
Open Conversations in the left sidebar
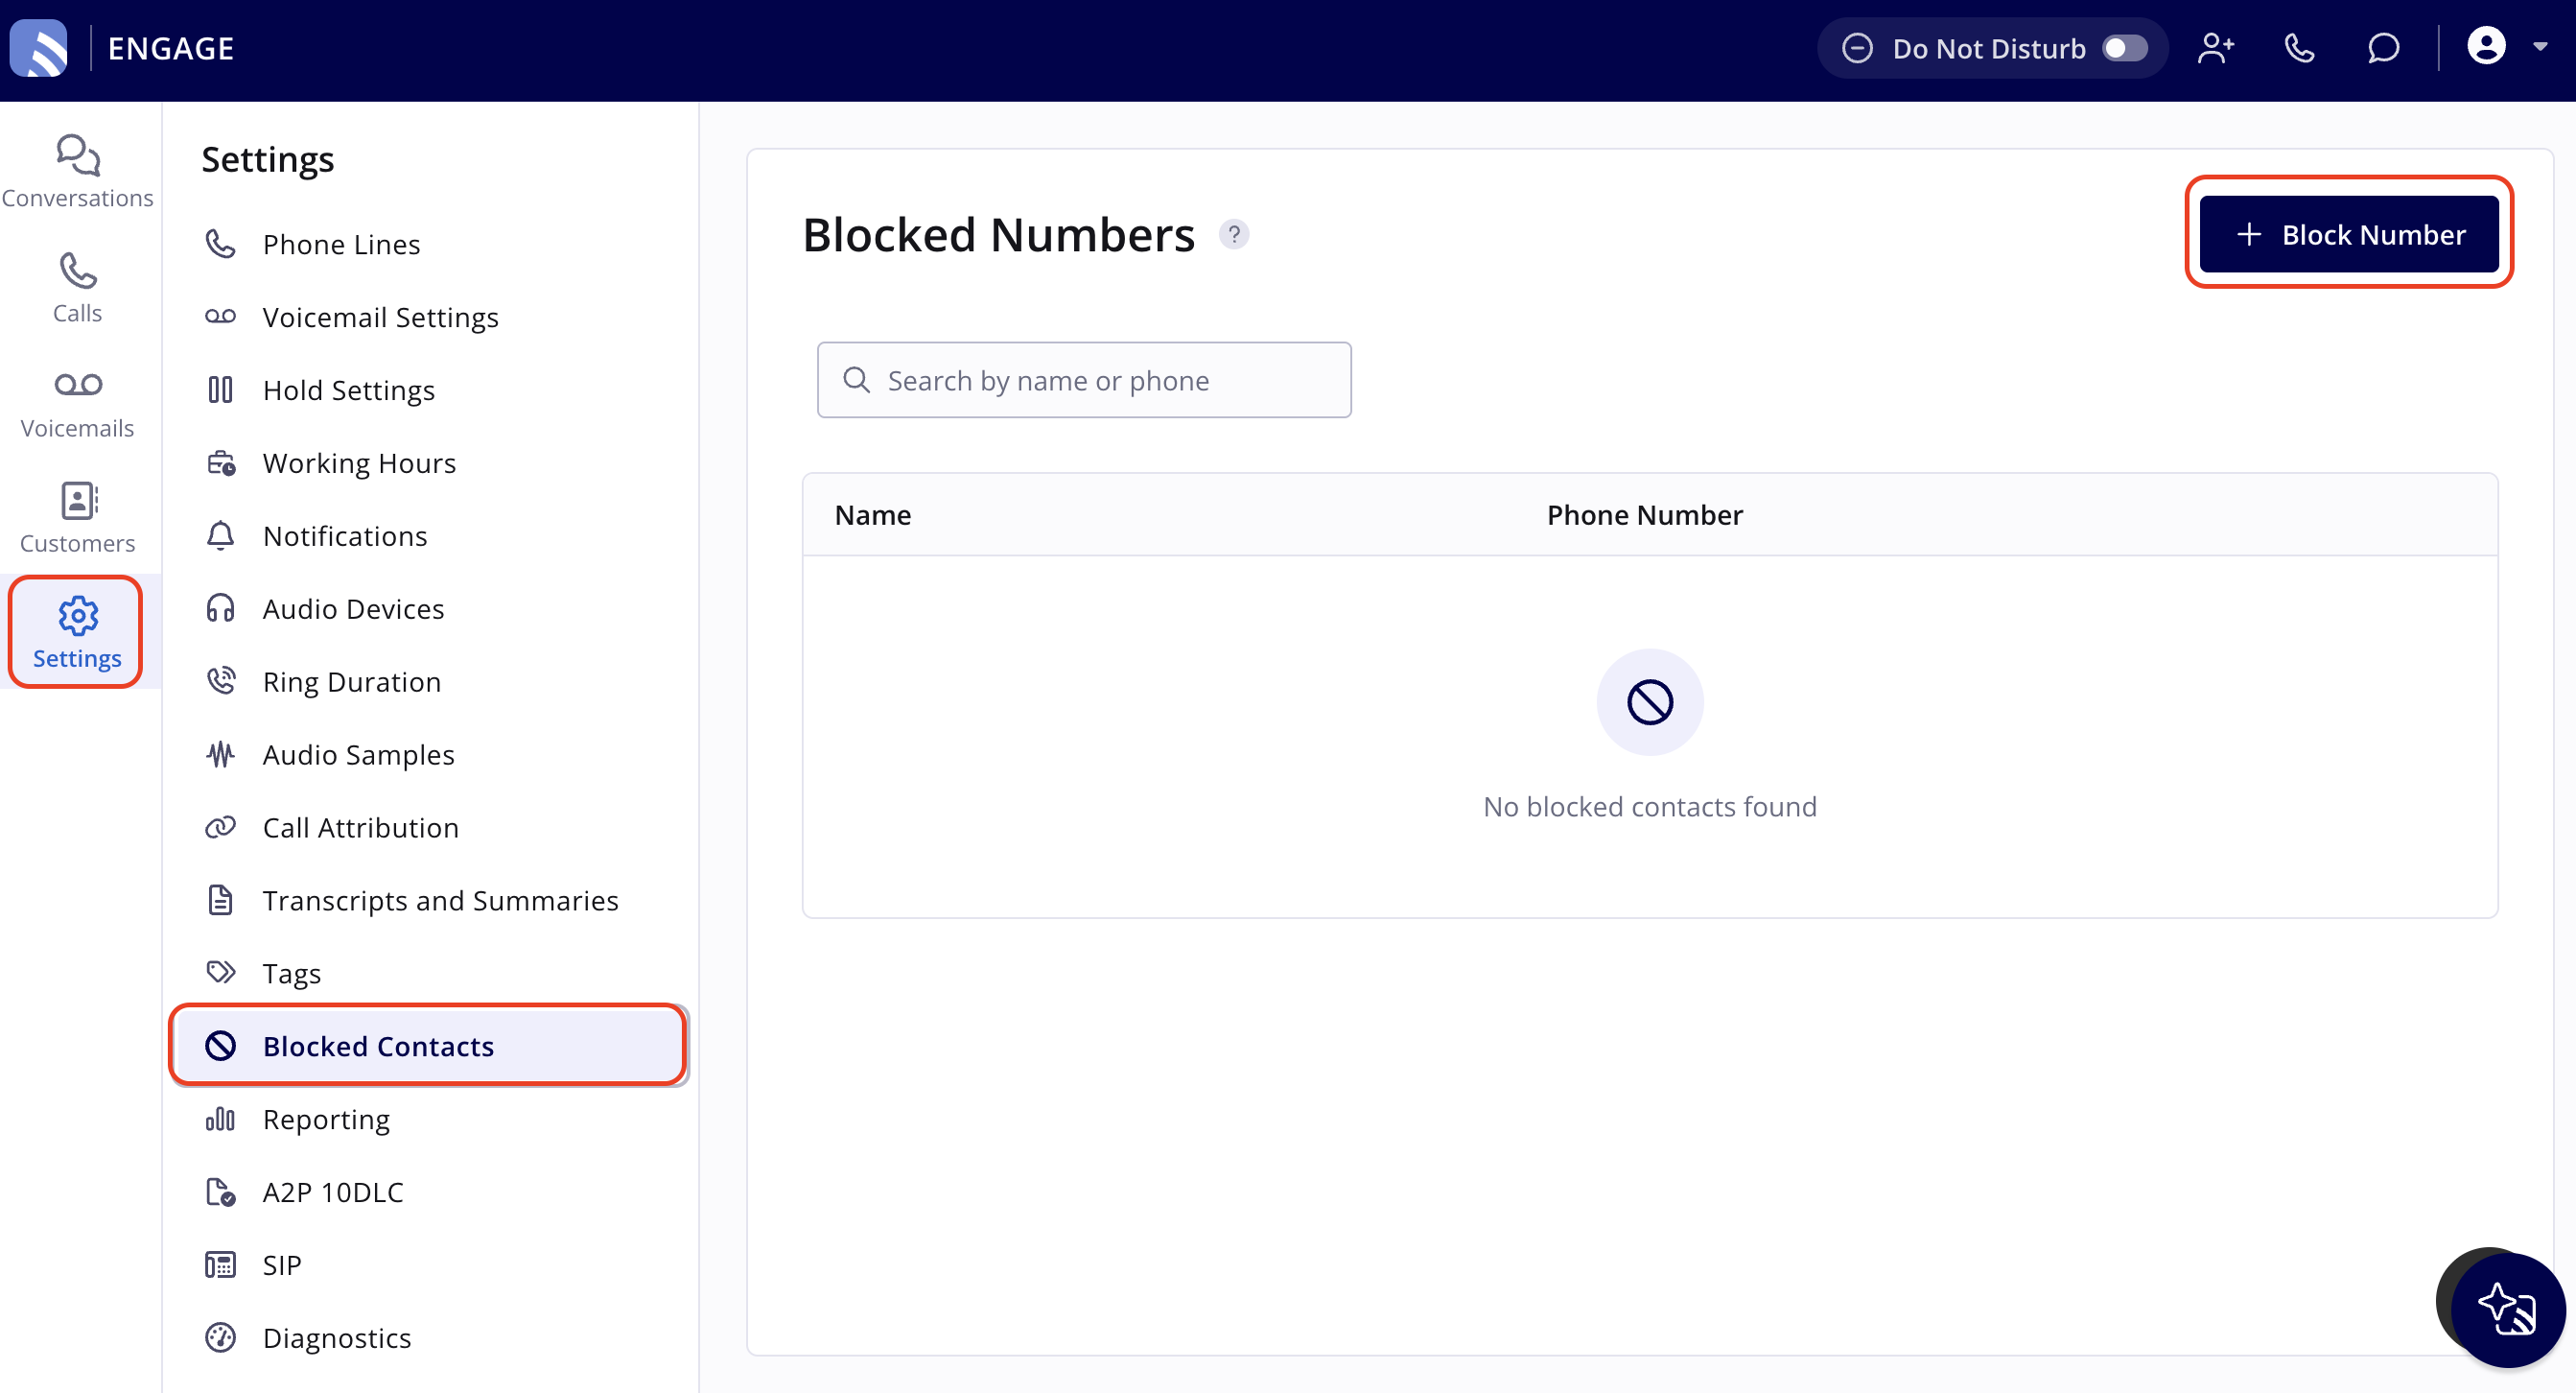click(78, 172)
